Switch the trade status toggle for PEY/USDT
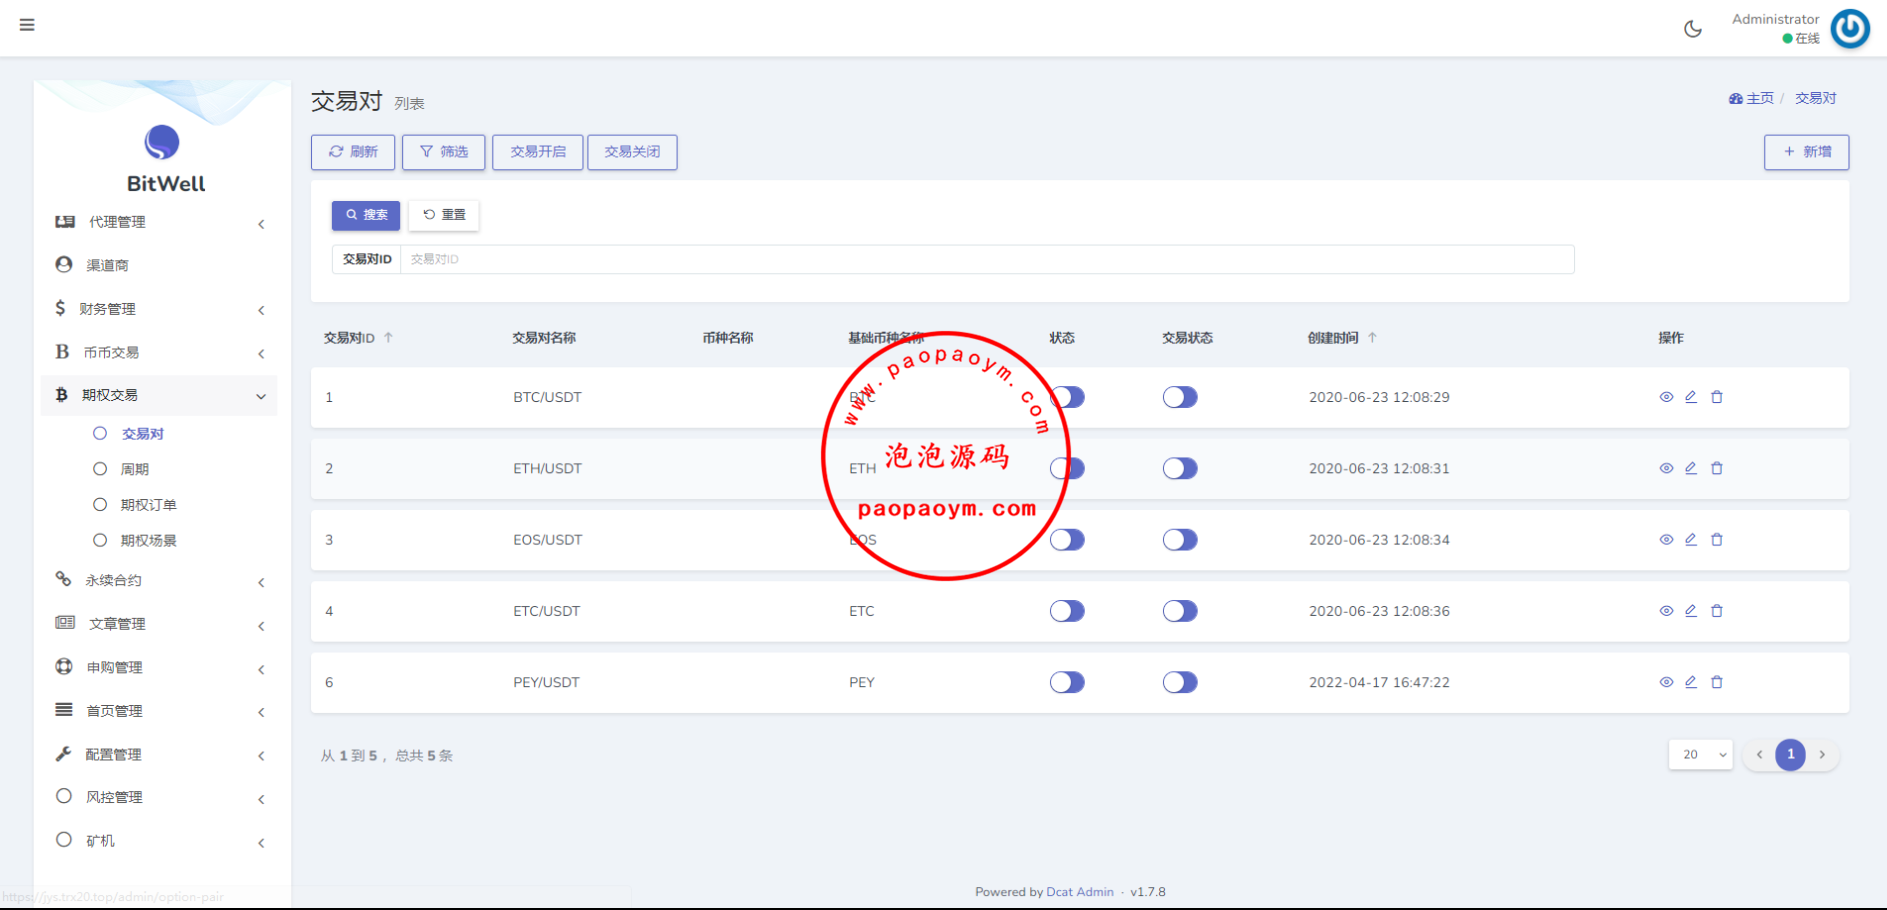 1180,682
